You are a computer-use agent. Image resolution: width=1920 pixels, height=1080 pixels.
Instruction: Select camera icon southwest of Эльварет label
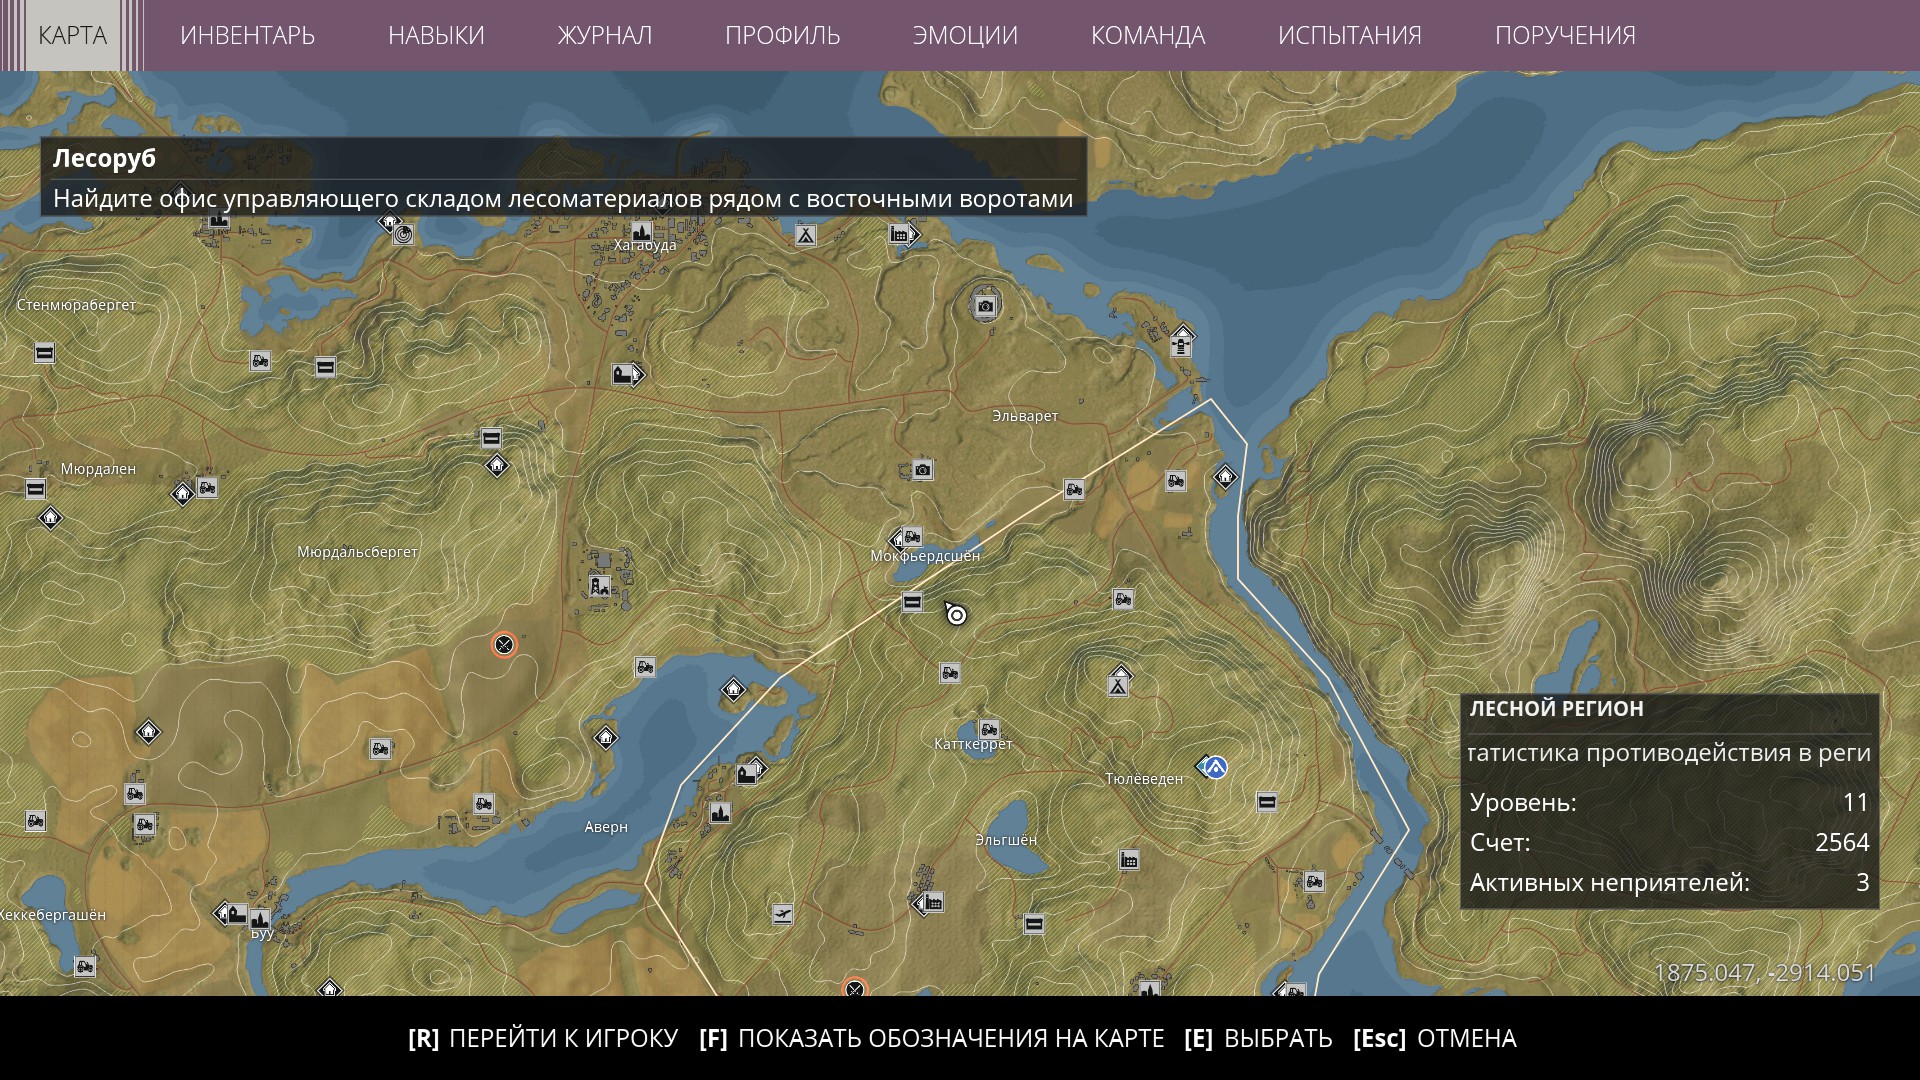[x=922, y=470]
